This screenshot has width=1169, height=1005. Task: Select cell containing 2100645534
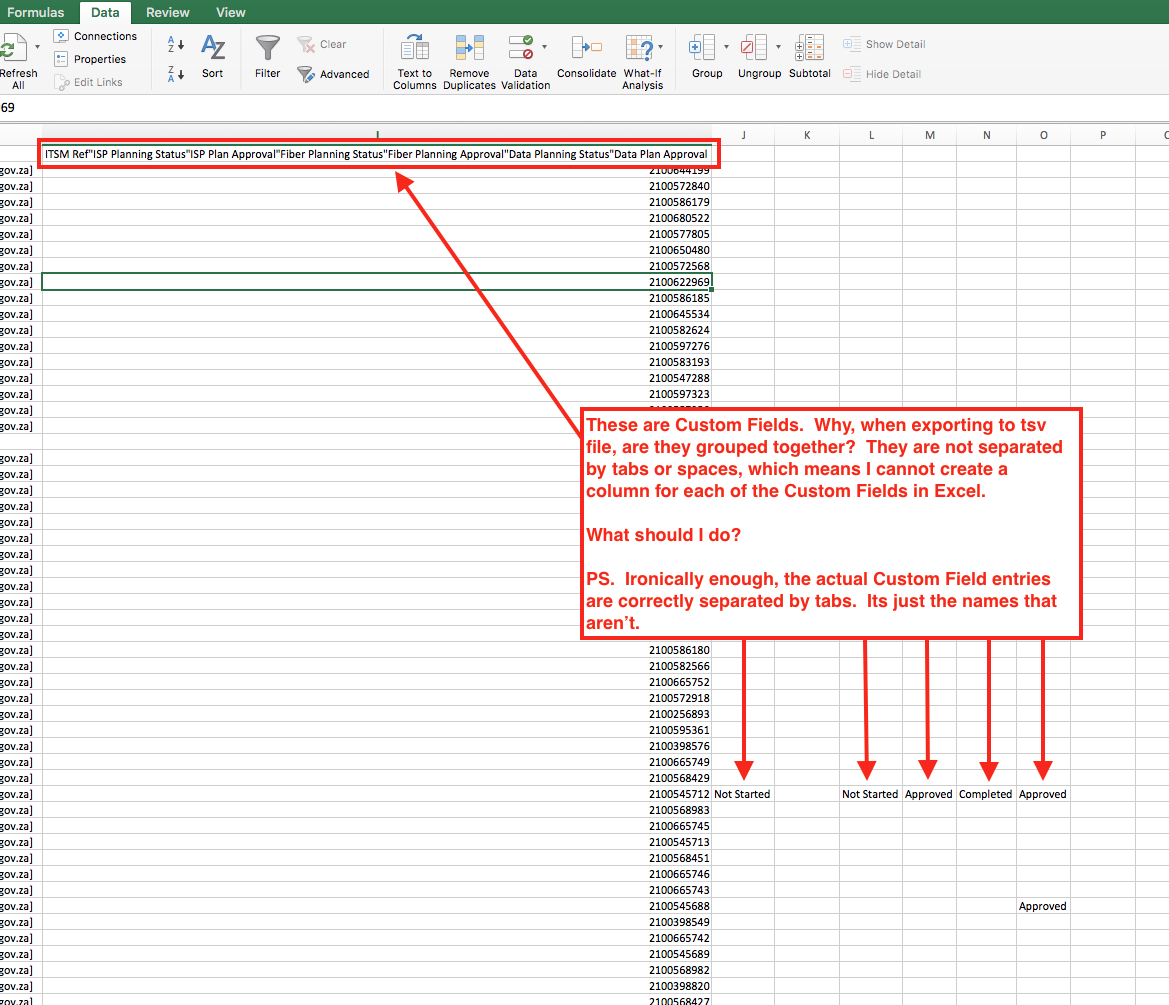click(x=377, y=314)
